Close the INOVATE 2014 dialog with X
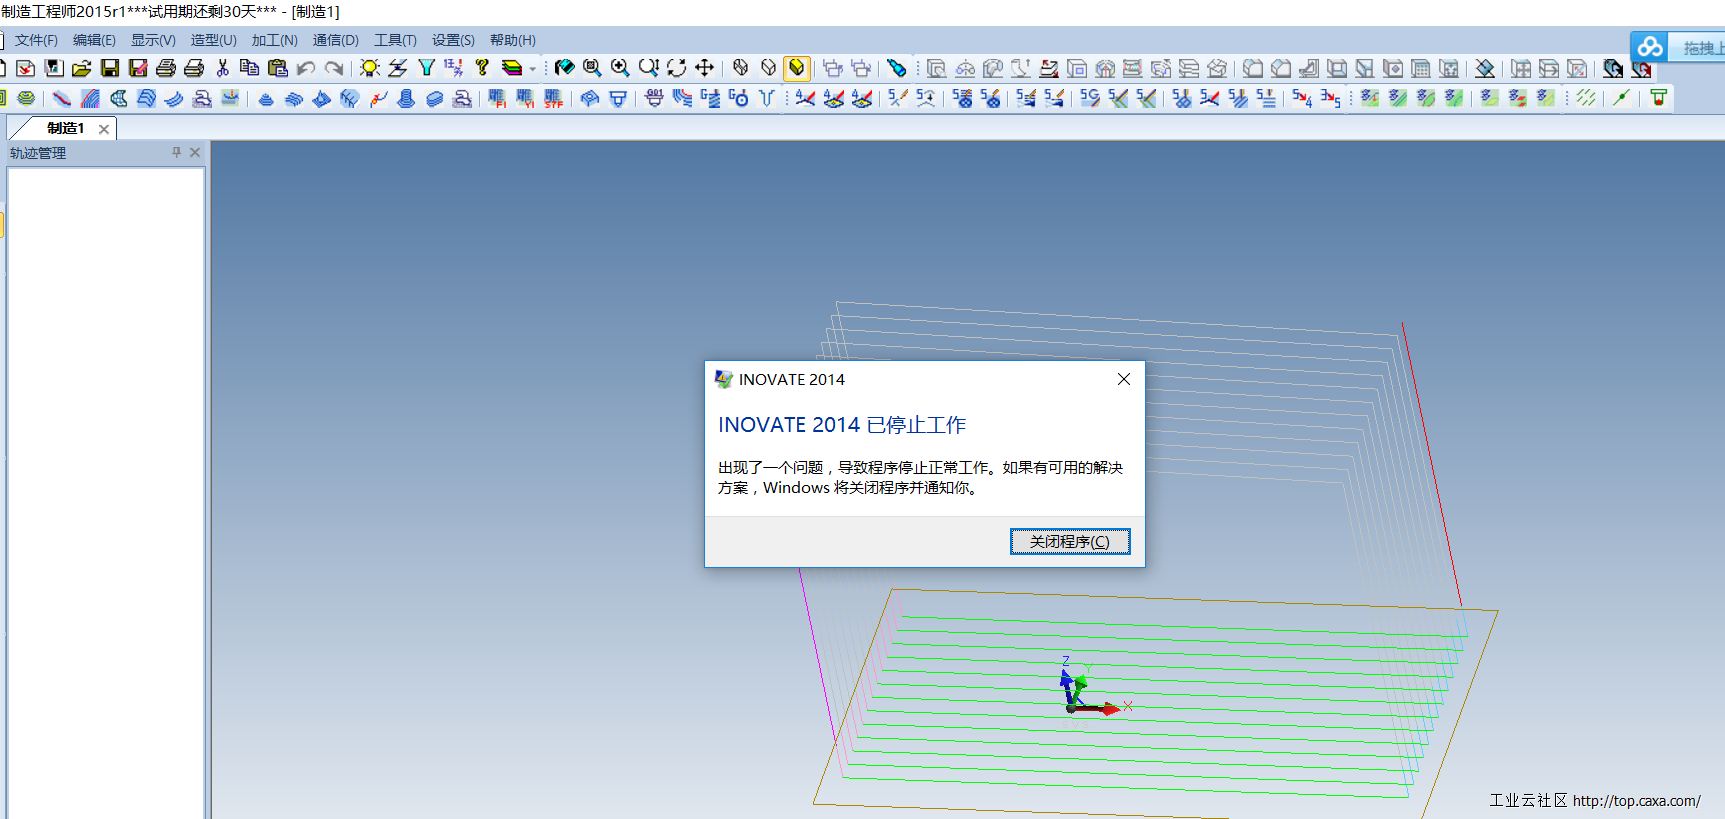1725x819 pixels. pyautogui.click(x=1124, y=379)
